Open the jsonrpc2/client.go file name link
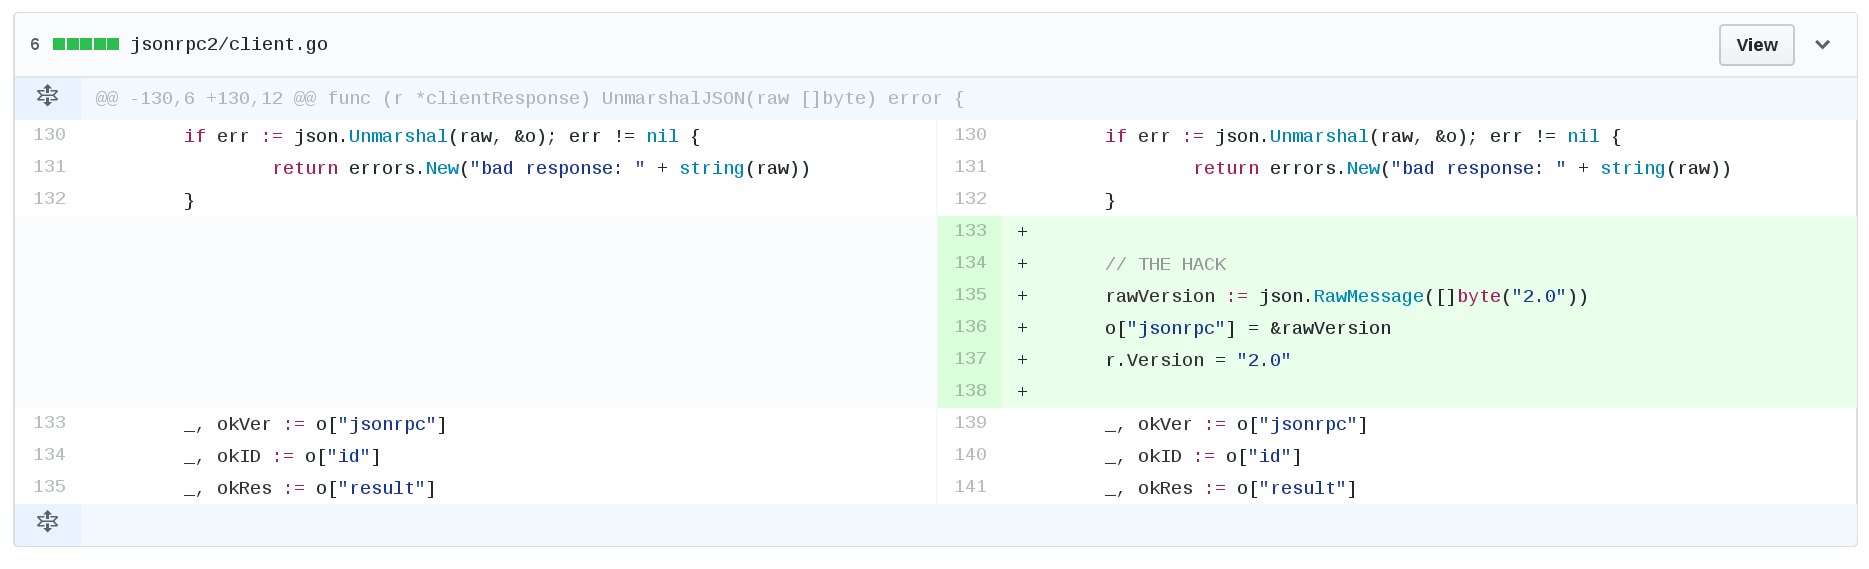1869x569 pixels. [x=229, y=44]
